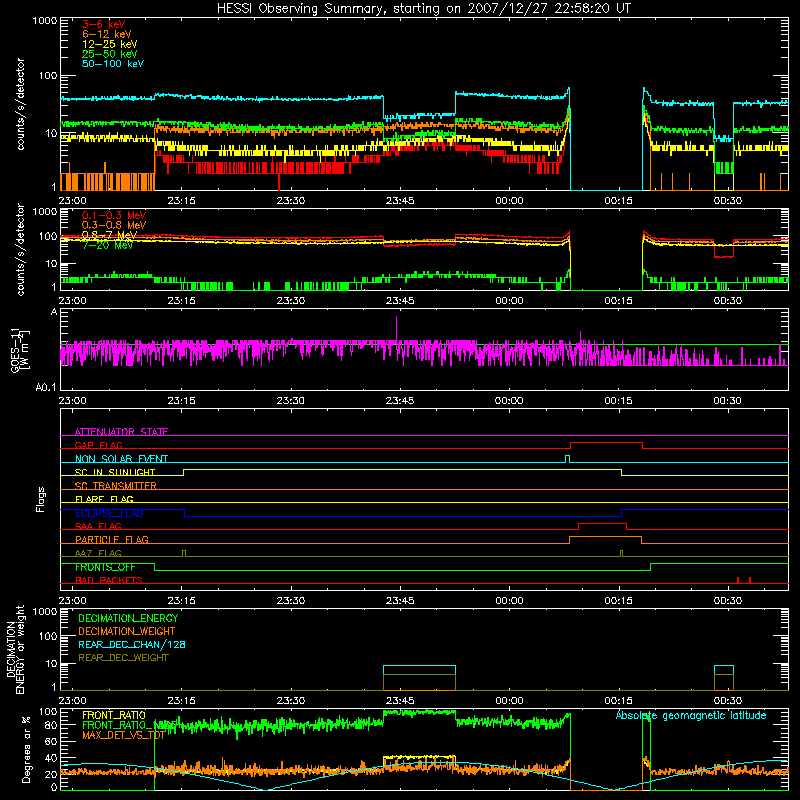Click the REAR_DEC_WEIGHT legend label
Viewport: 800px width, 800px height.
[x=123, y=658]
